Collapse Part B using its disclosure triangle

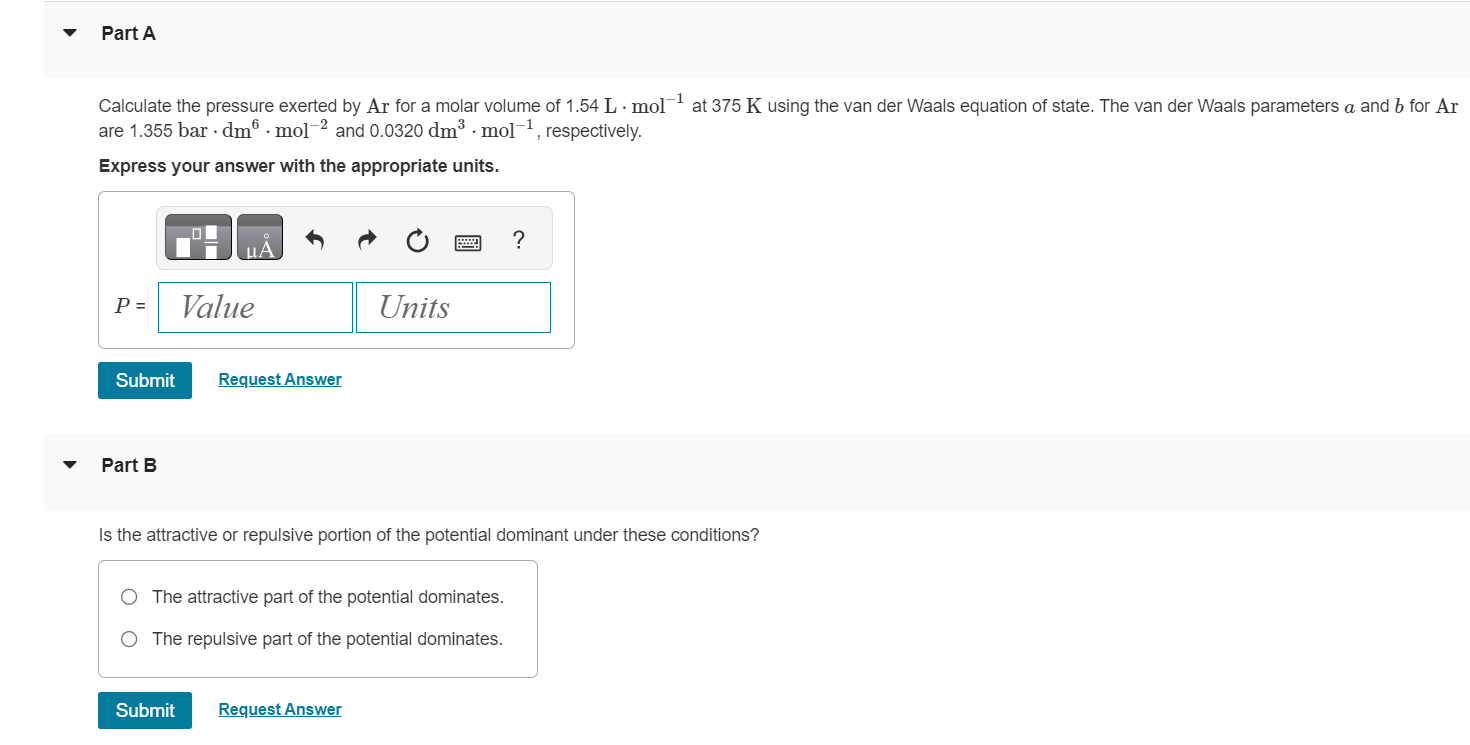coord(69,464)
